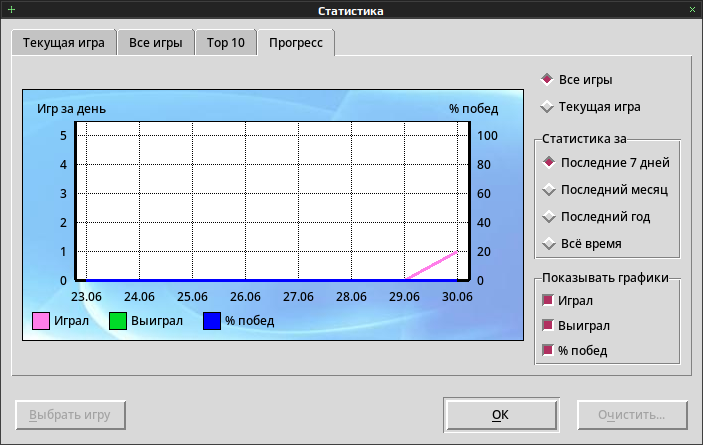Click the Выбрать игру button
Image resolution: width=703 pixels, height=445 pixels.
pos(70,415)
